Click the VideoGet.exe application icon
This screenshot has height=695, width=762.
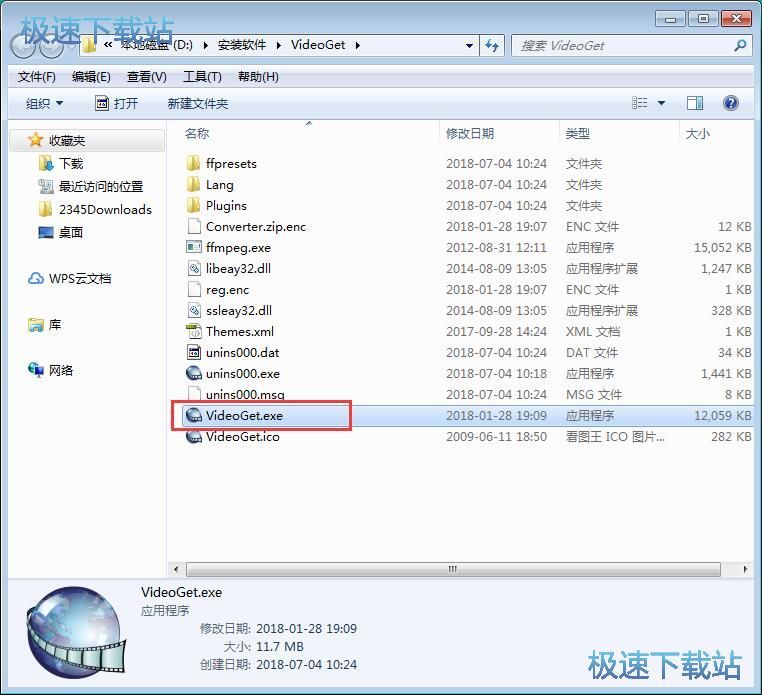pos(194,416)
